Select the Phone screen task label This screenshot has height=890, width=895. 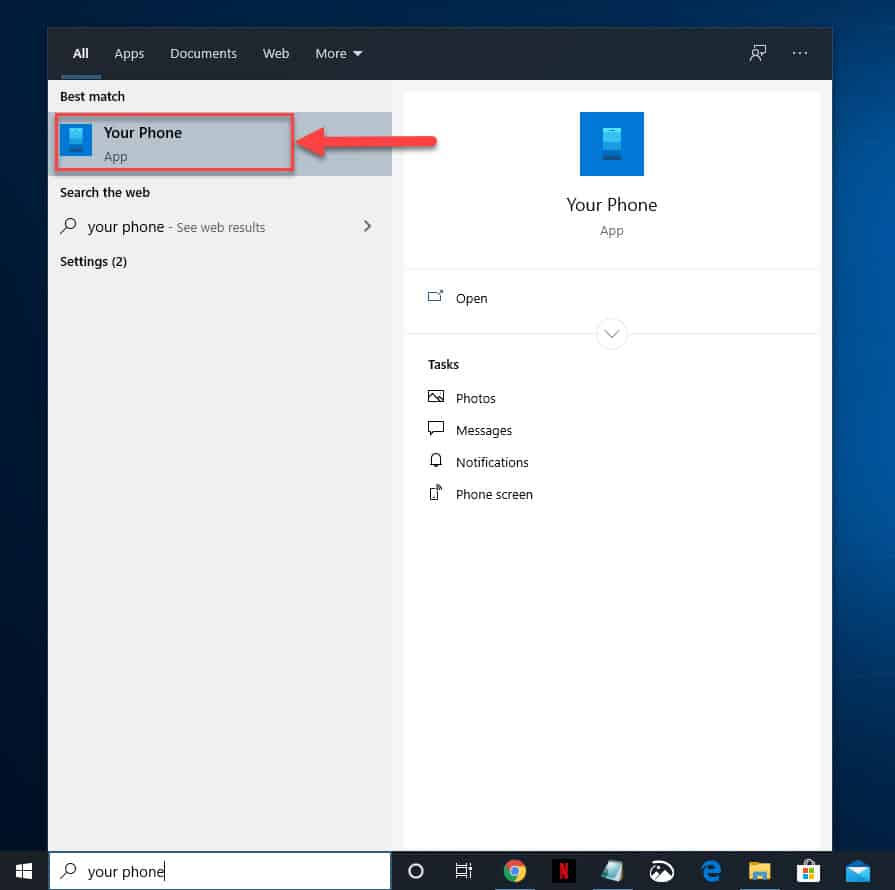494,494
